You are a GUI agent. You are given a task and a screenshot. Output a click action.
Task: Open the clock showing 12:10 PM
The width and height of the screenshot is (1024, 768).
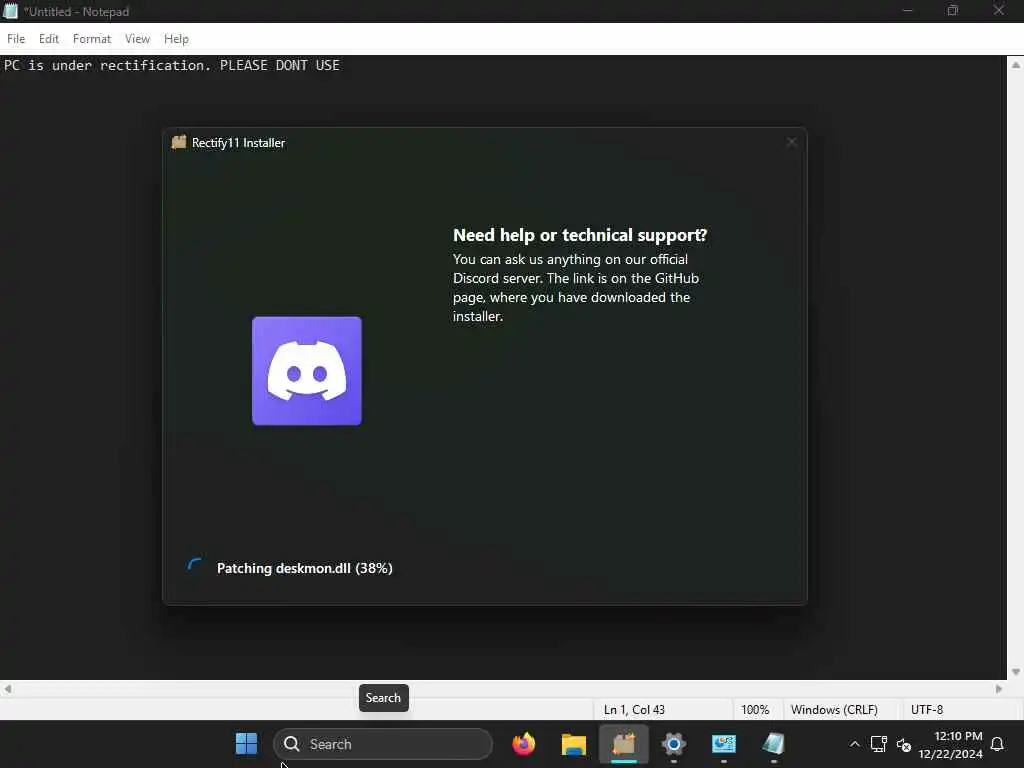click(x=950, y=744)
